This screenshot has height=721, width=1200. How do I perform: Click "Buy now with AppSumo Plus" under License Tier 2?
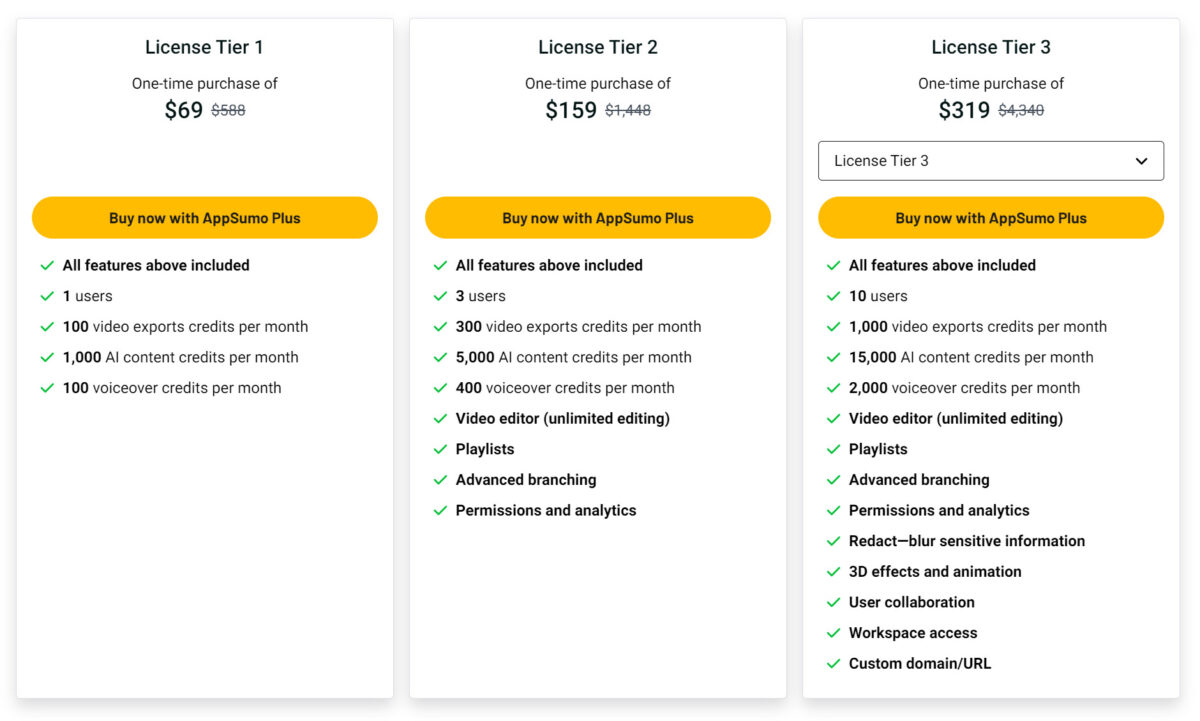pyautogui.click(x=598, y=217)
